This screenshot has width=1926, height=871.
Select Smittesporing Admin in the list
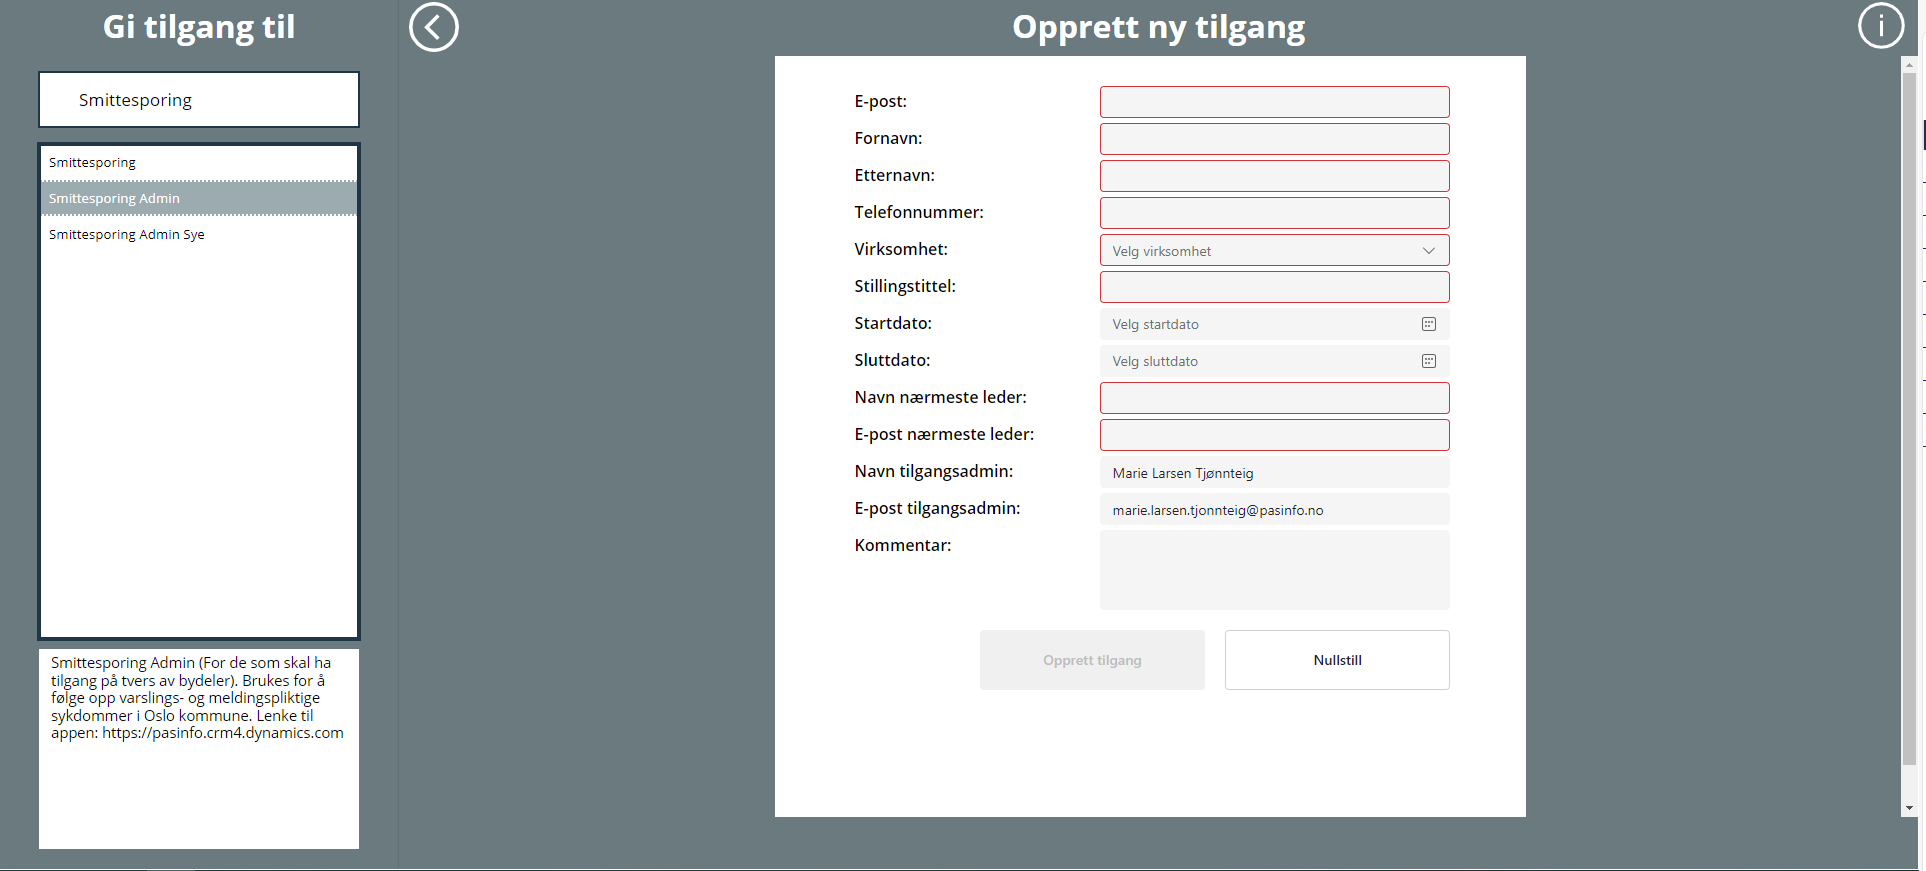199,198
